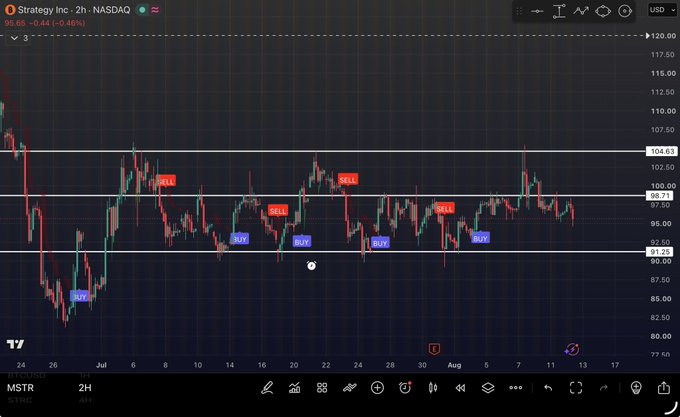Click the SELL signal label near July 18
Viewport: 680px width, 417px height.
pos(278,211)
